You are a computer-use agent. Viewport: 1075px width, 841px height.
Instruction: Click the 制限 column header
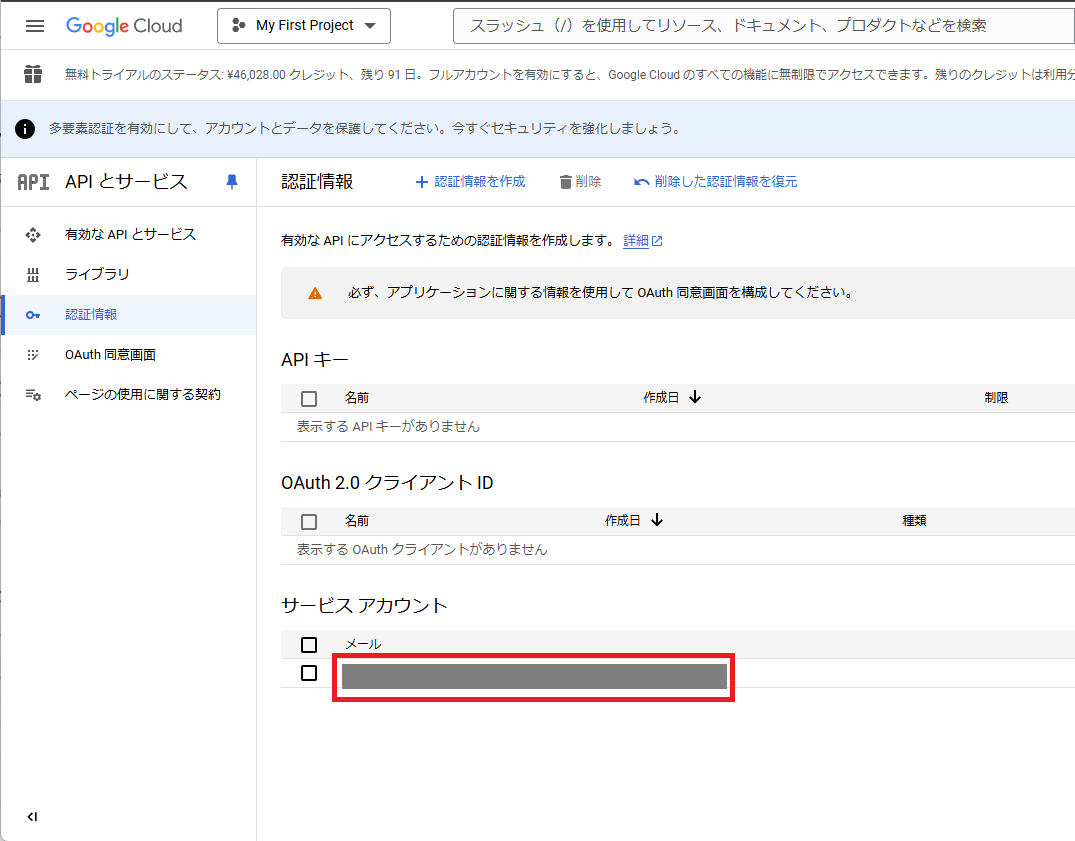coord(996,398)
